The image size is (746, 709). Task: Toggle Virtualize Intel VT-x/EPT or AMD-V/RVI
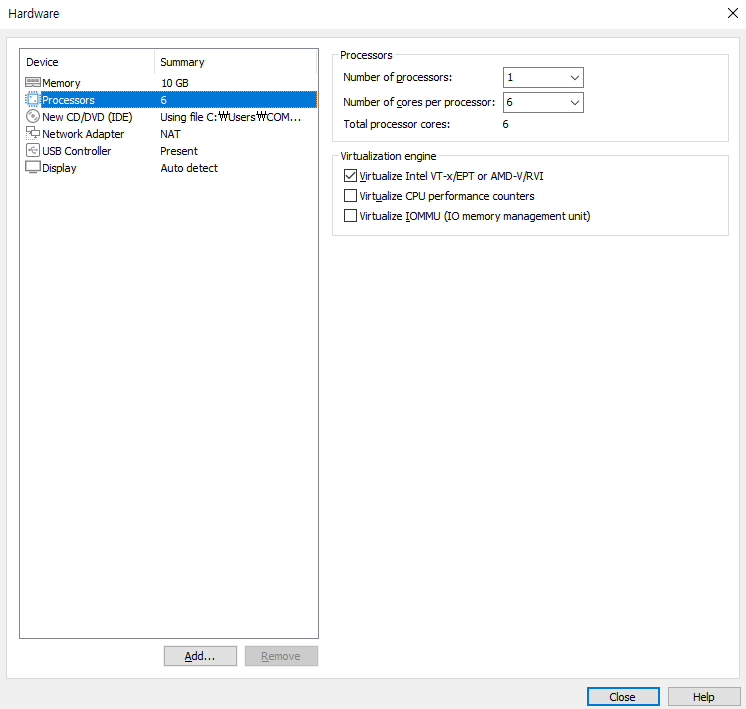point(350,176)
